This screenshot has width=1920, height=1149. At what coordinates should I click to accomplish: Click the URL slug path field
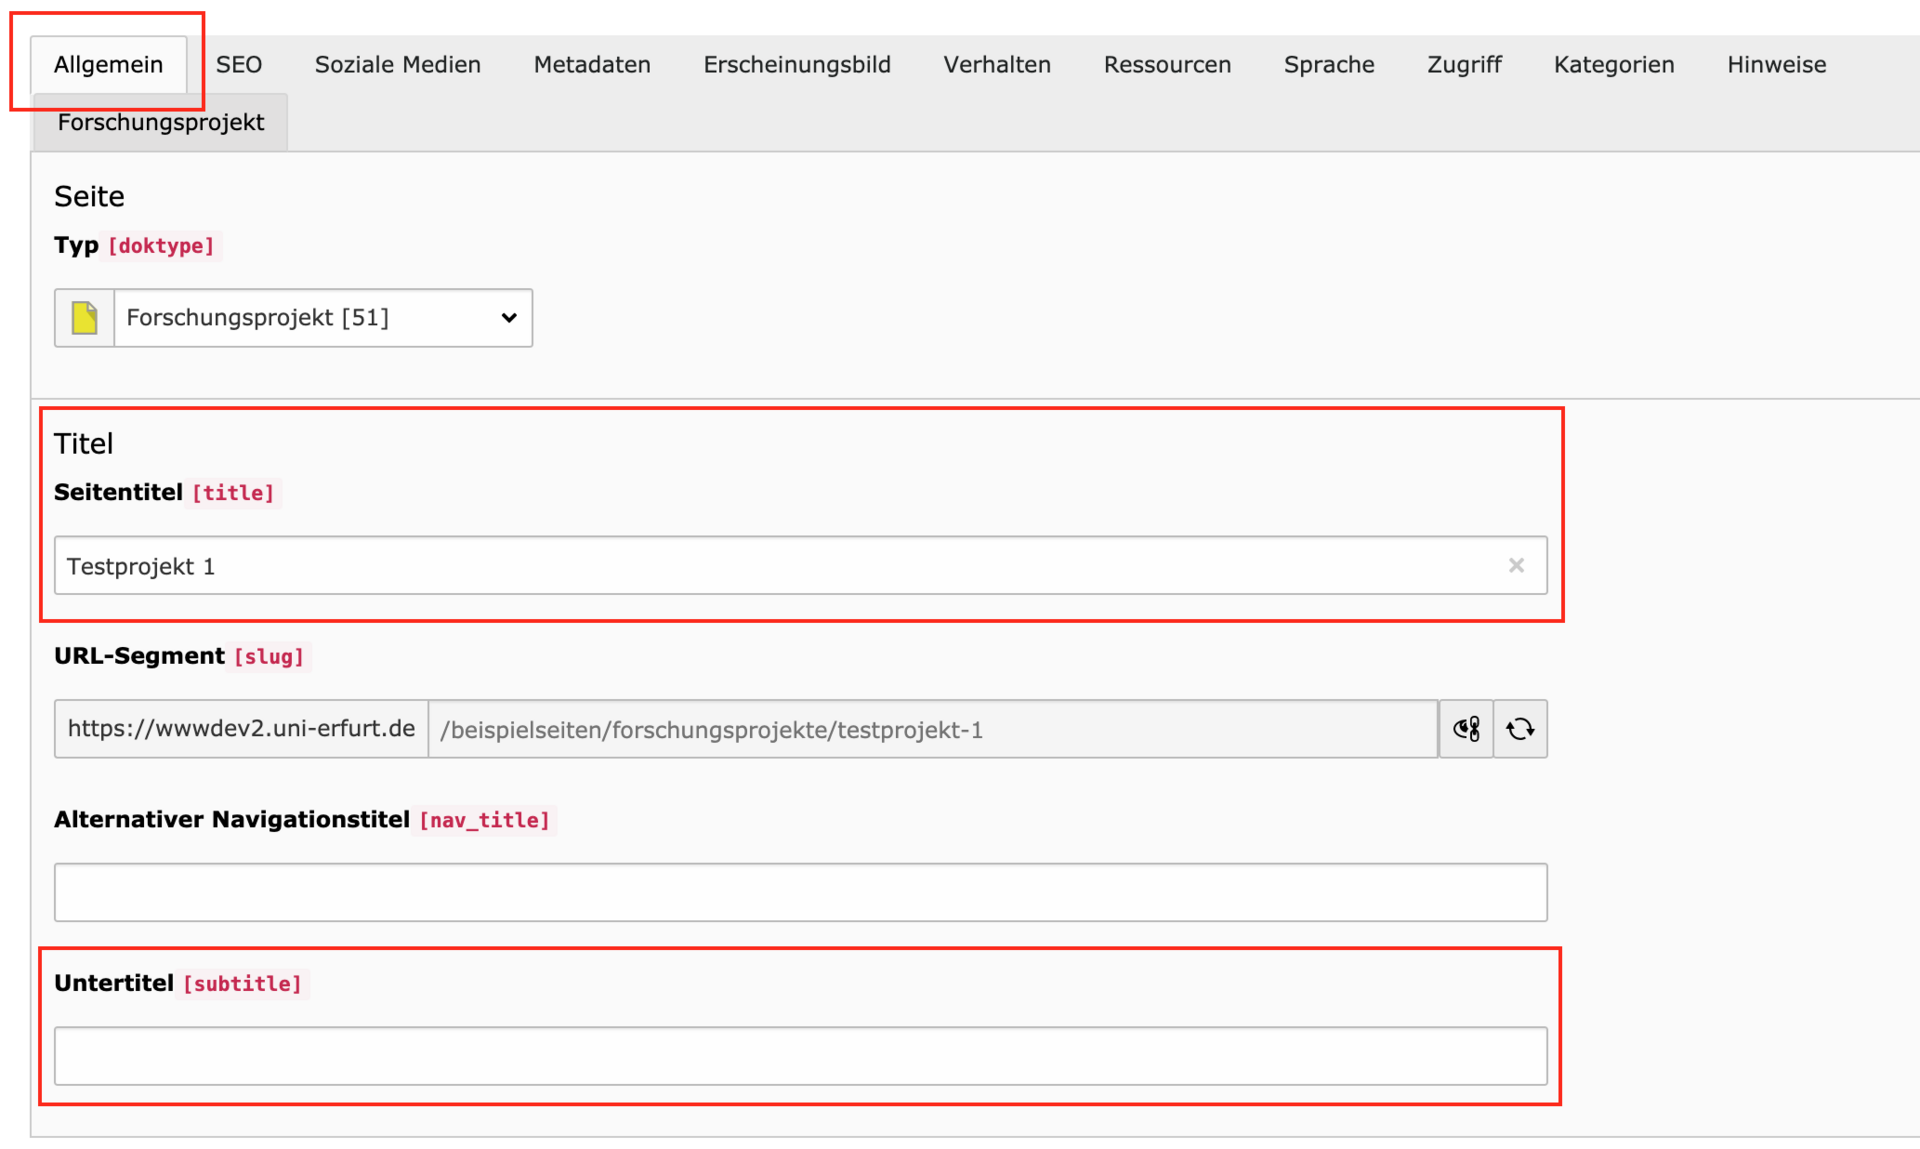932,730
